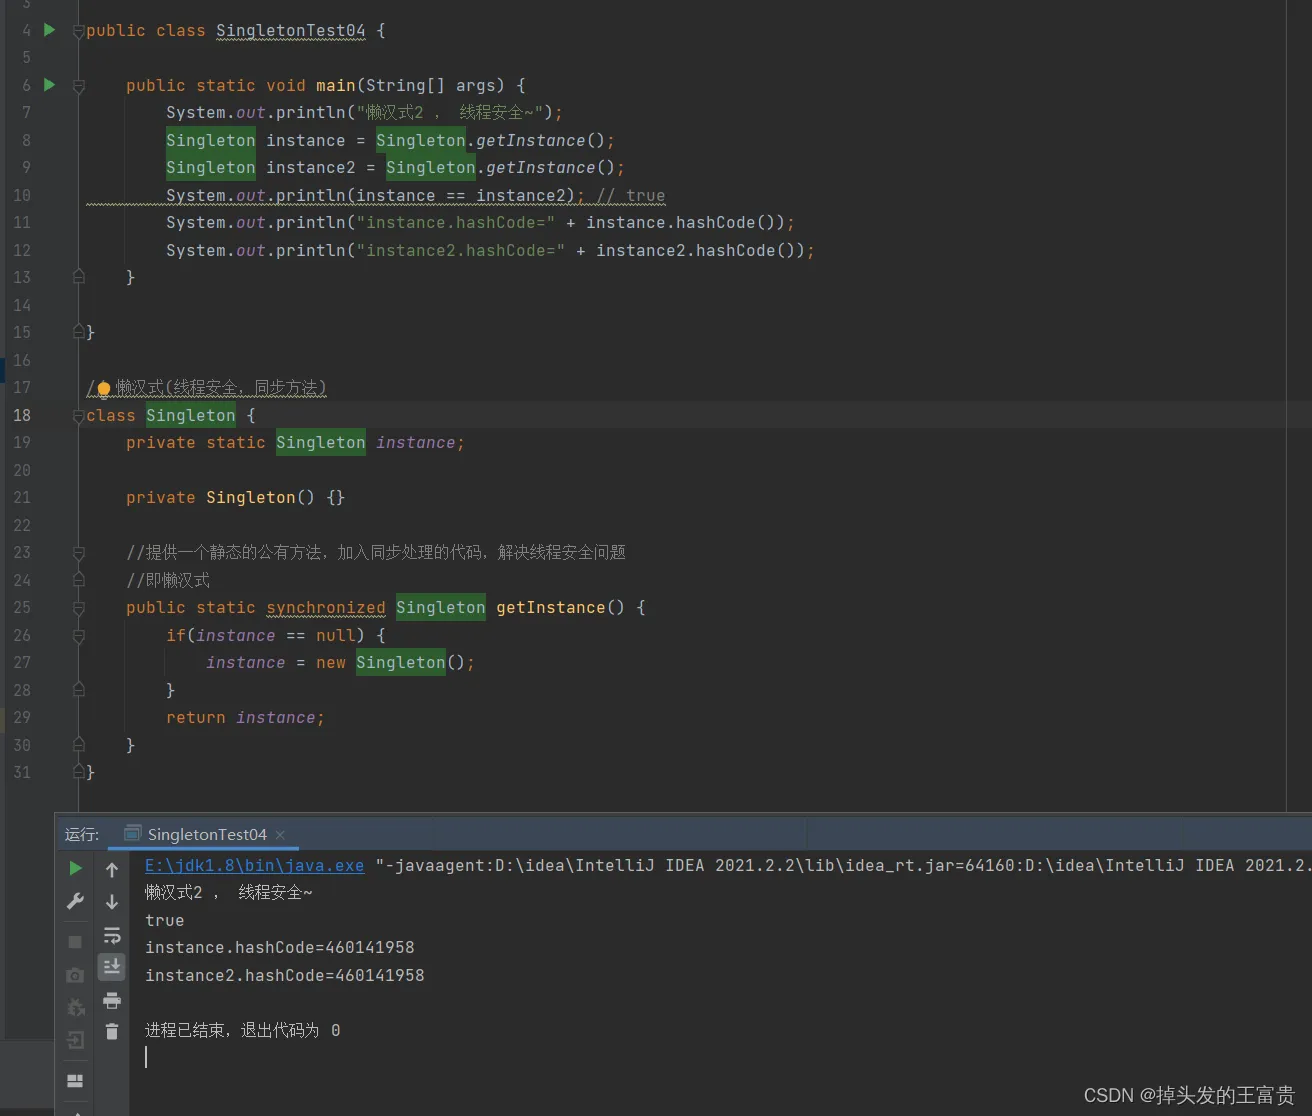The image size is (1312, 1116).
Task: Click line number 25 in the gutter
Action: coord(22,607)
